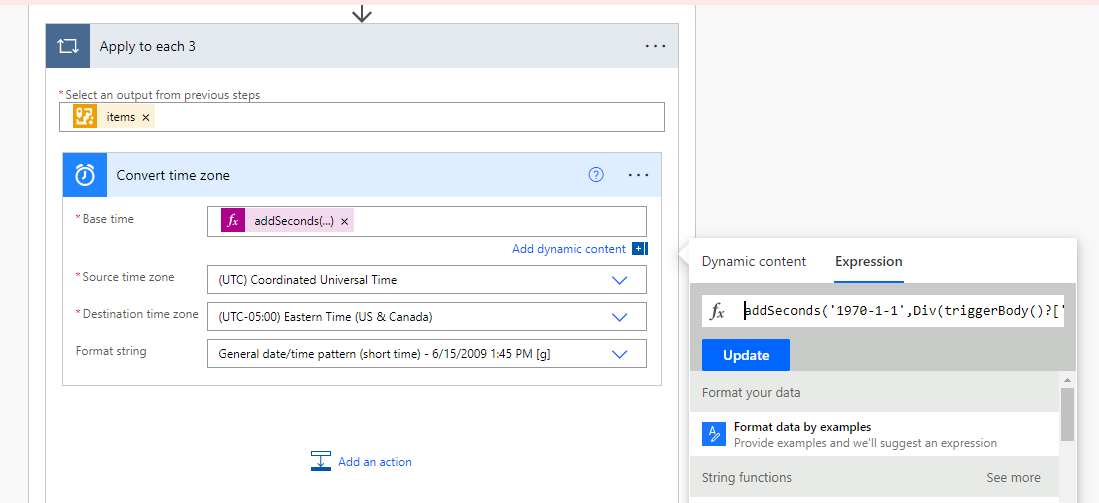Expand the Source time zone dropdown
Image resolution: width=1099 pixels, height=503 pixels.
coord(620,280)
